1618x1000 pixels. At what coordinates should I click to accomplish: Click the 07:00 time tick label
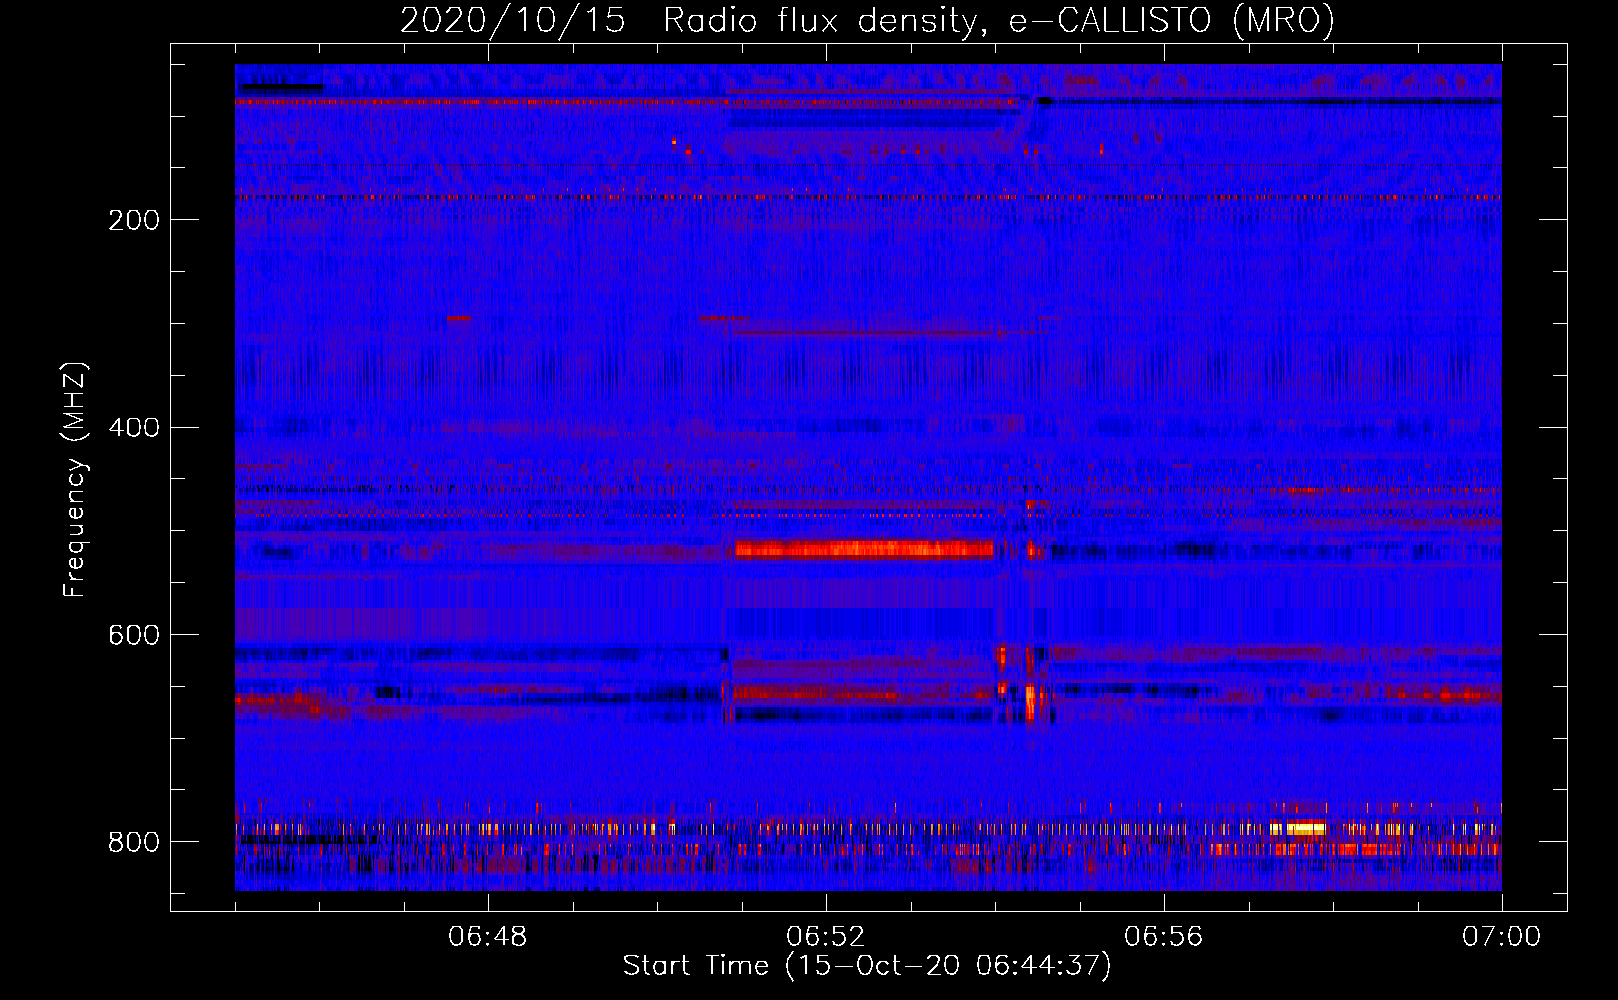point(1501,937)
